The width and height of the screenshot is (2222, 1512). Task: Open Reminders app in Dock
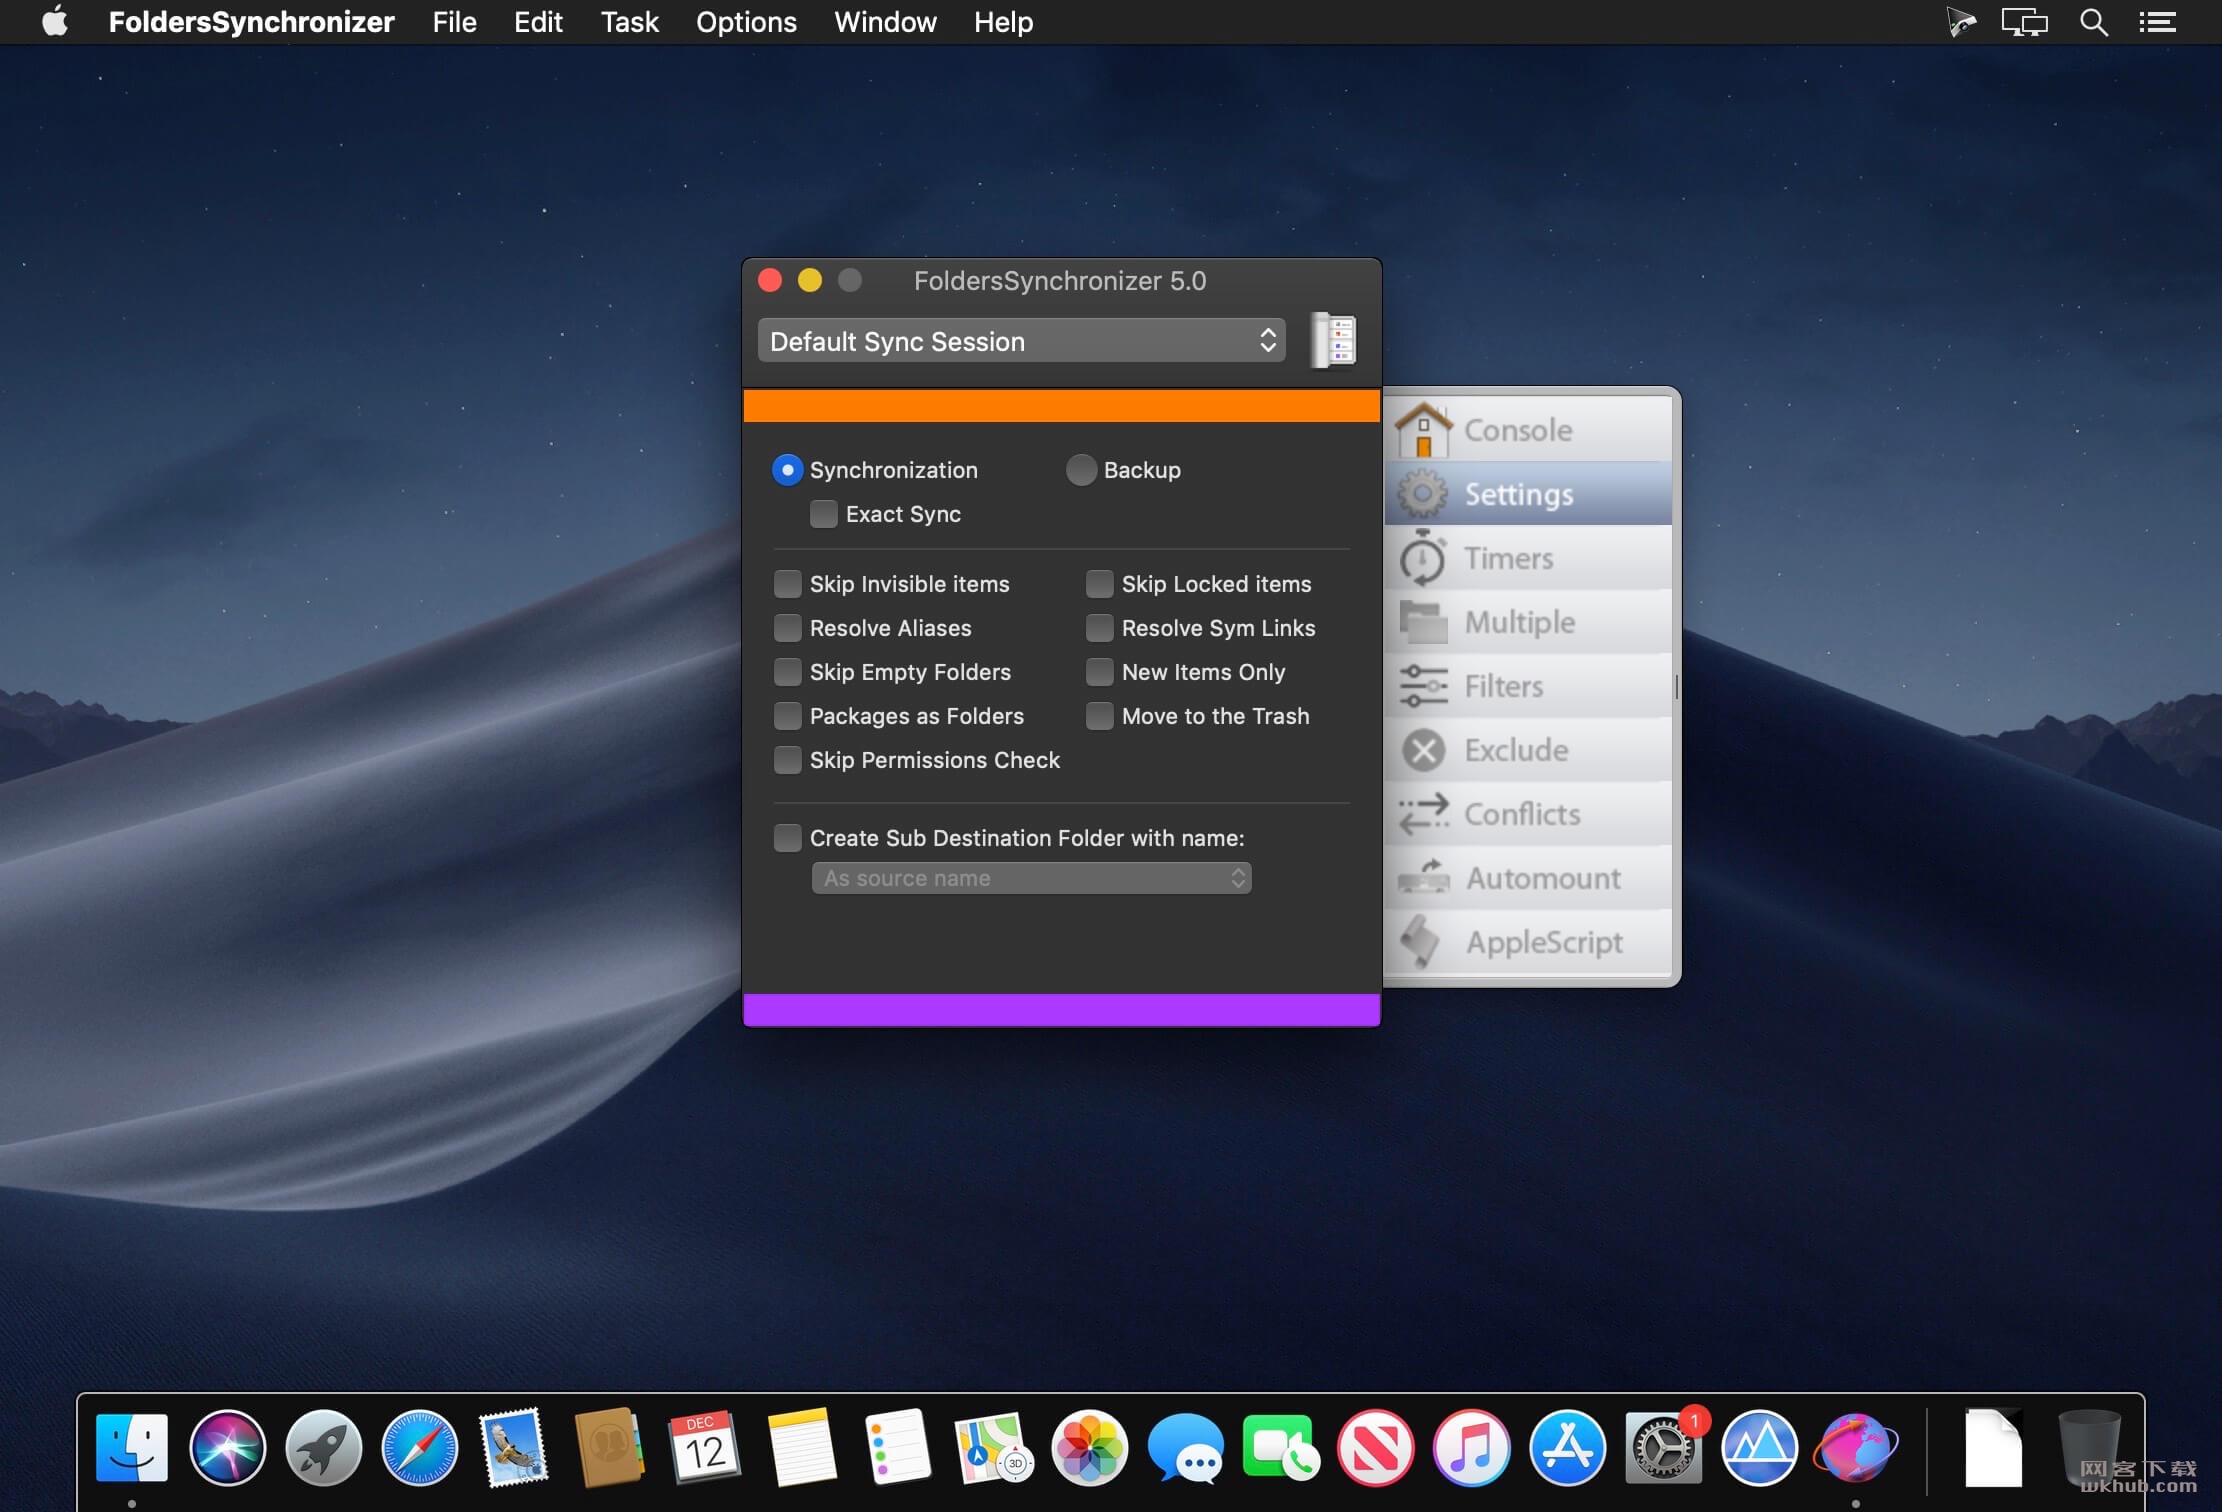click(x=897, y=1447)
